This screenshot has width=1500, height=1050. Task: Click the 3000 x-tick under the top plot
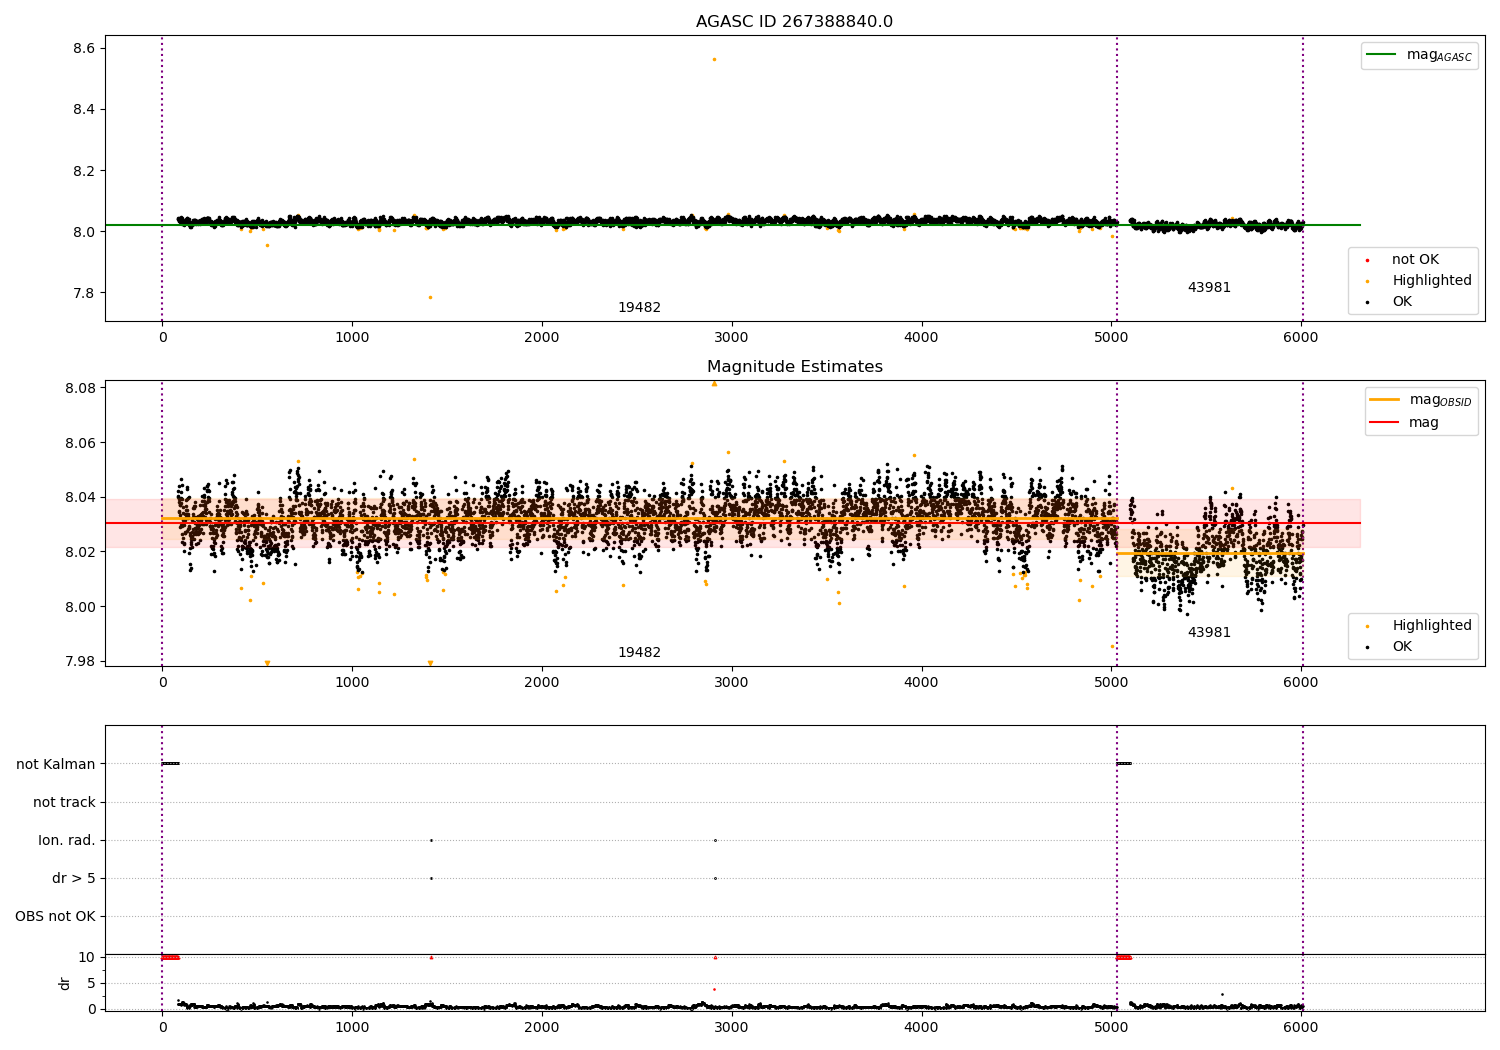click(x=732, y=338)
